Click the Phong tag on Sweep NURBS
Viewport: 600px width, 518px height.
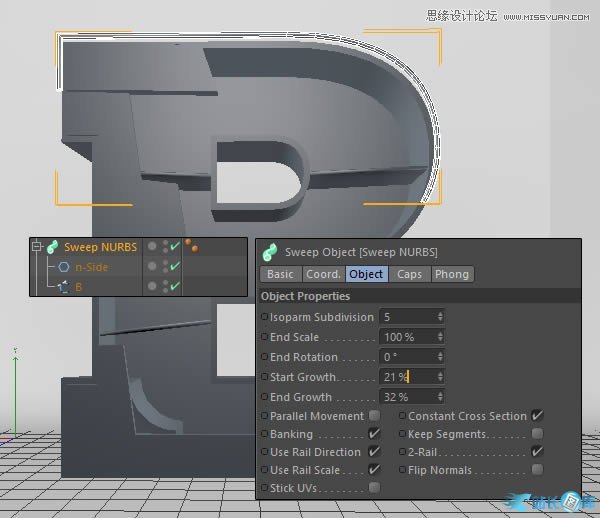point(189,245)
